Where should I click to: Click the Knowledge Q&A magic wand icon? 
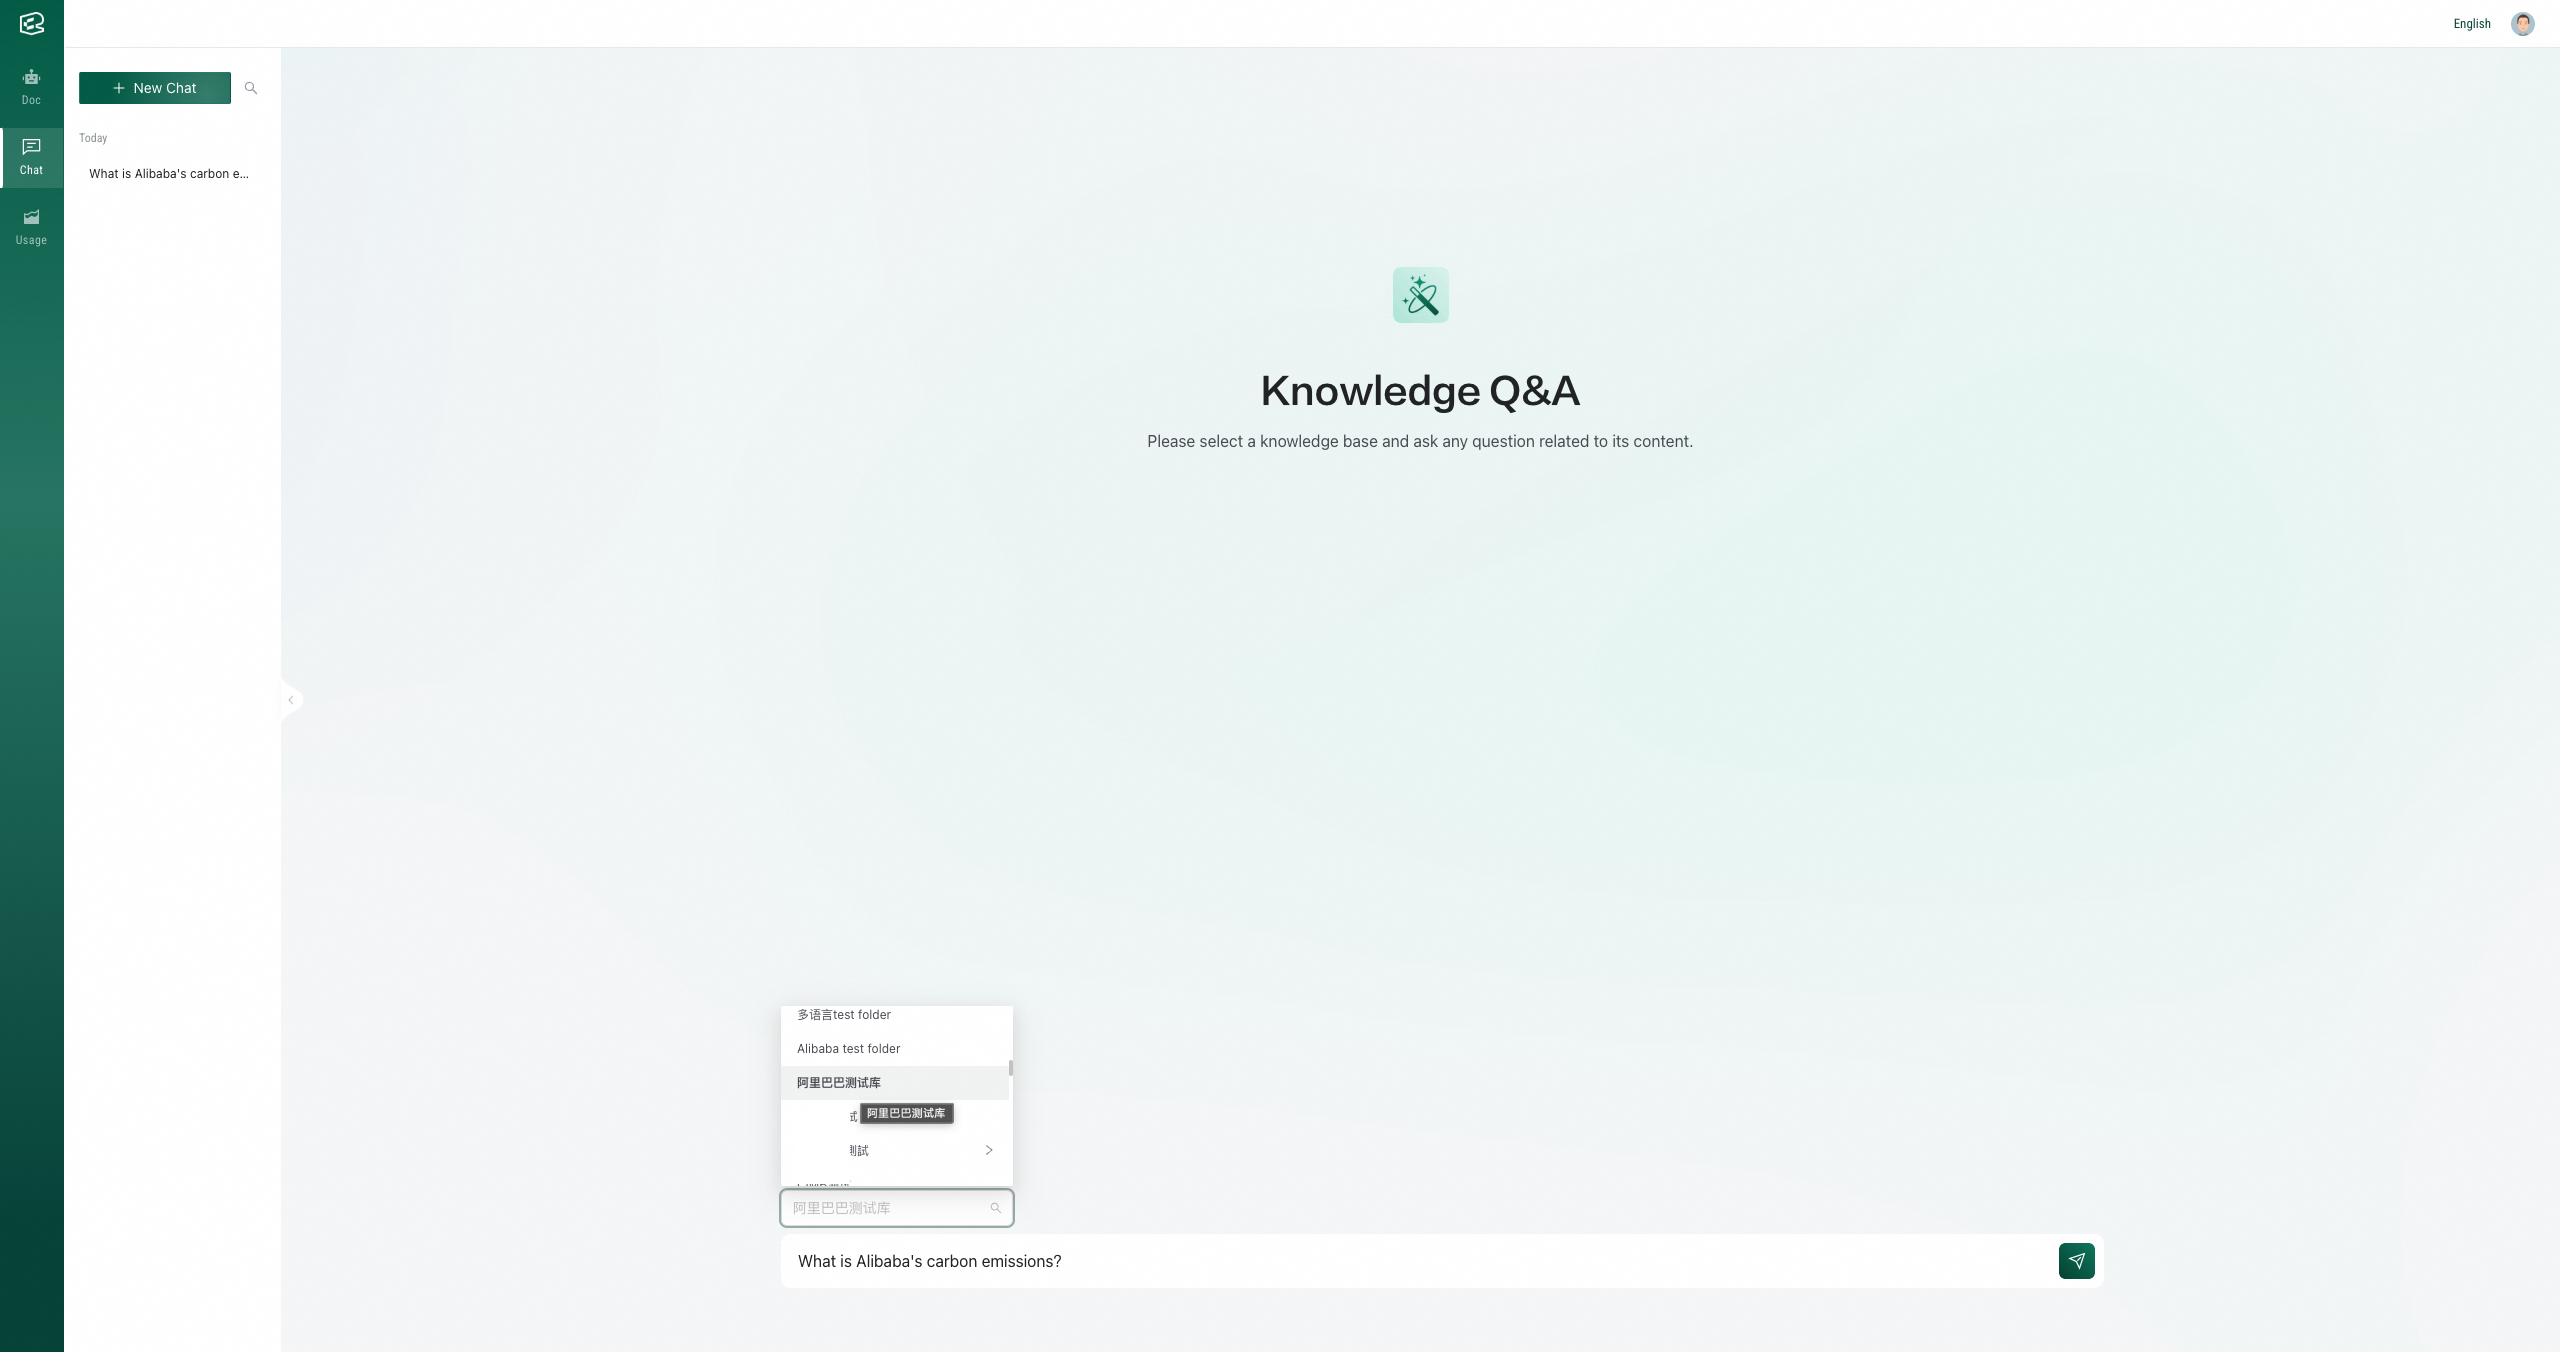pyautogui.click(x=1420, y=295)
